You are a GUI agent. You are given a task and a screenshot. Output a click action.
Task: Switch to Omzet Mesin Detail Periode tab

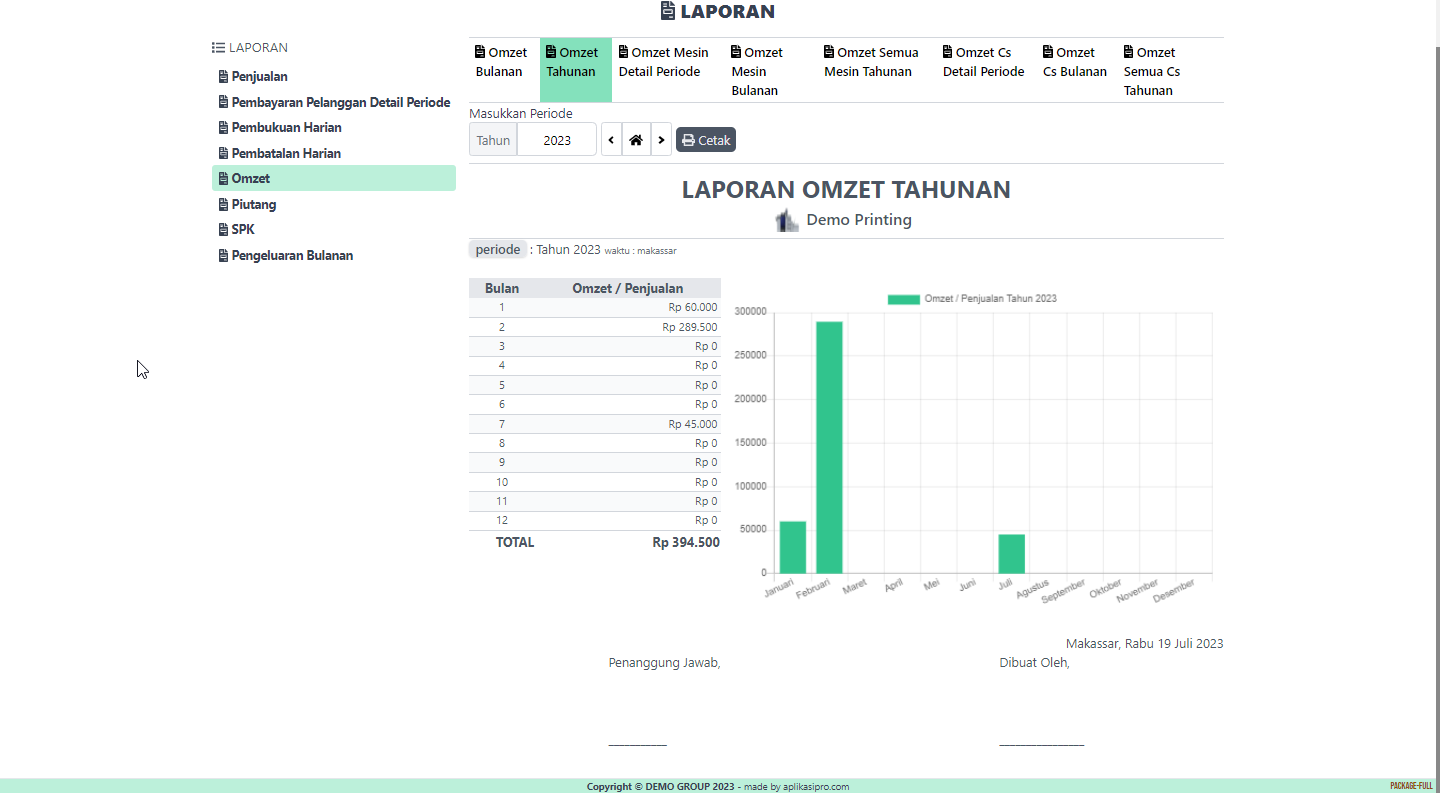[x=663, y=62]
